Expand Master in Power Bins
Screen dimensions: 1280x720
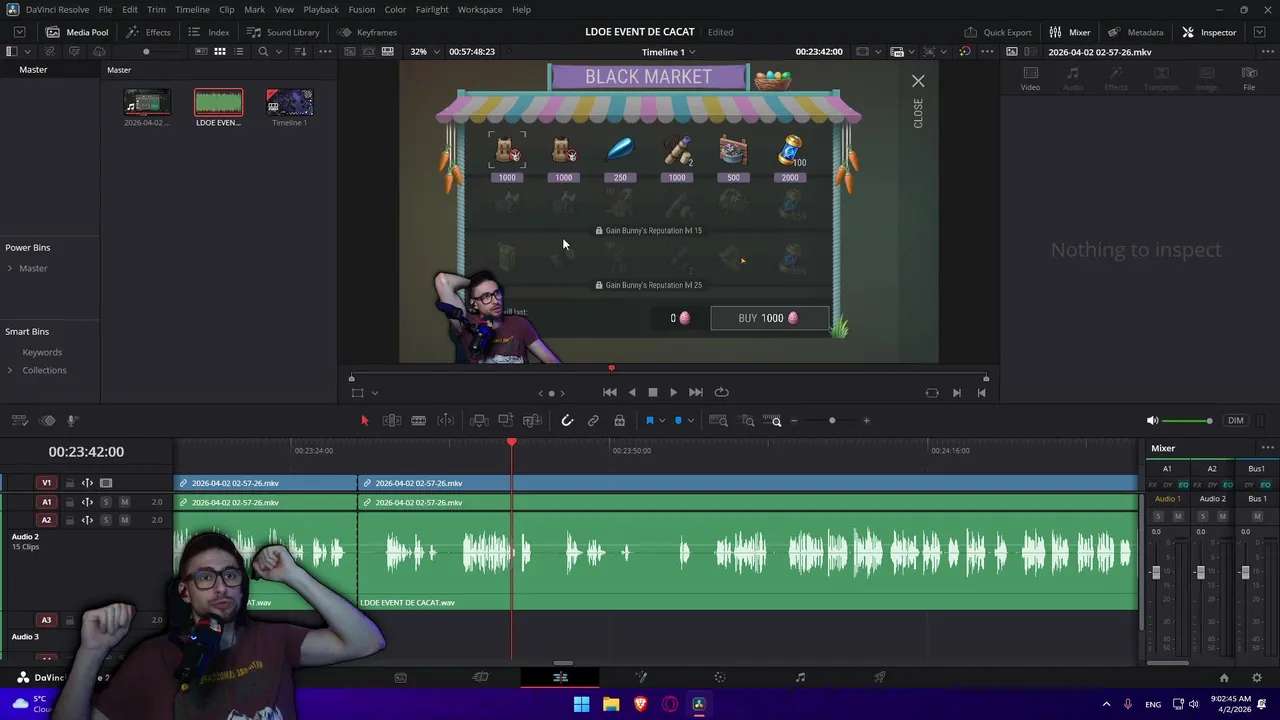[x=10, y=268]
